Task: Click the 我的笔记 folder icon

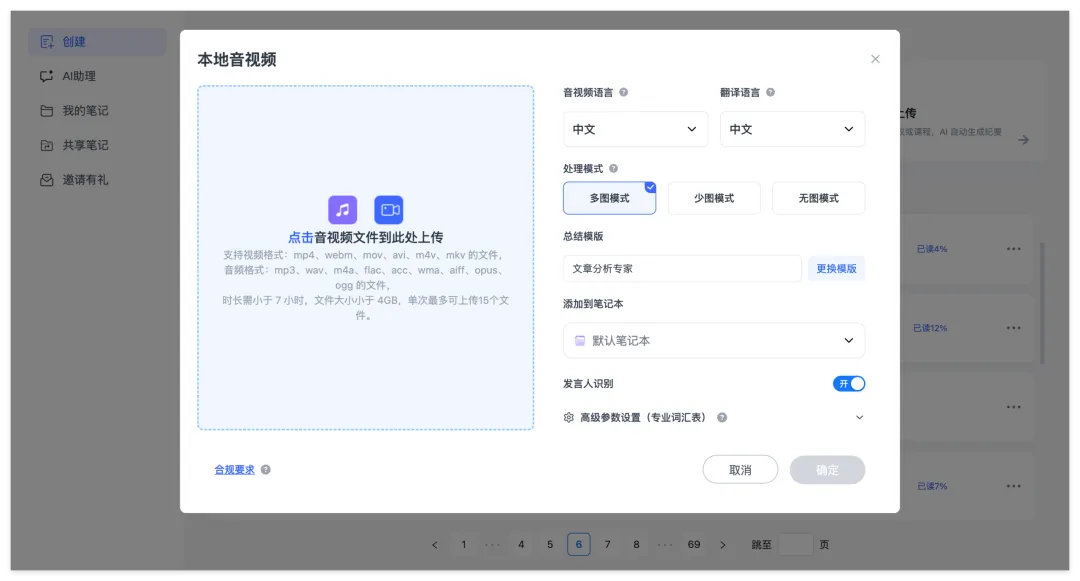Action: (47, 111)
